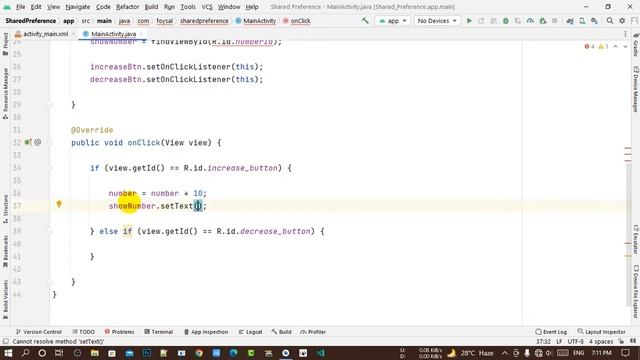This screenshot has height=360, width=640.
Task: Open the editor tabs options menu (three dots)
Action: pos(625,34)
